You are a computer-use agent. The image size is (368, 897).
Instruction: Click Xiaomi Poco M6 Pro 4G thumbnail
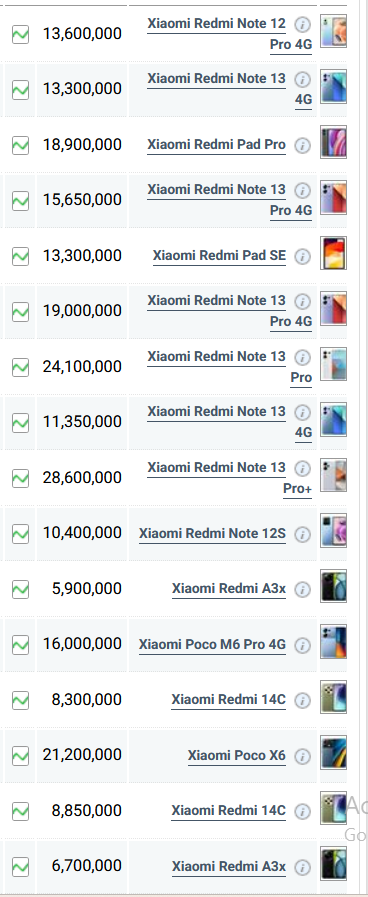pos(333,641)
